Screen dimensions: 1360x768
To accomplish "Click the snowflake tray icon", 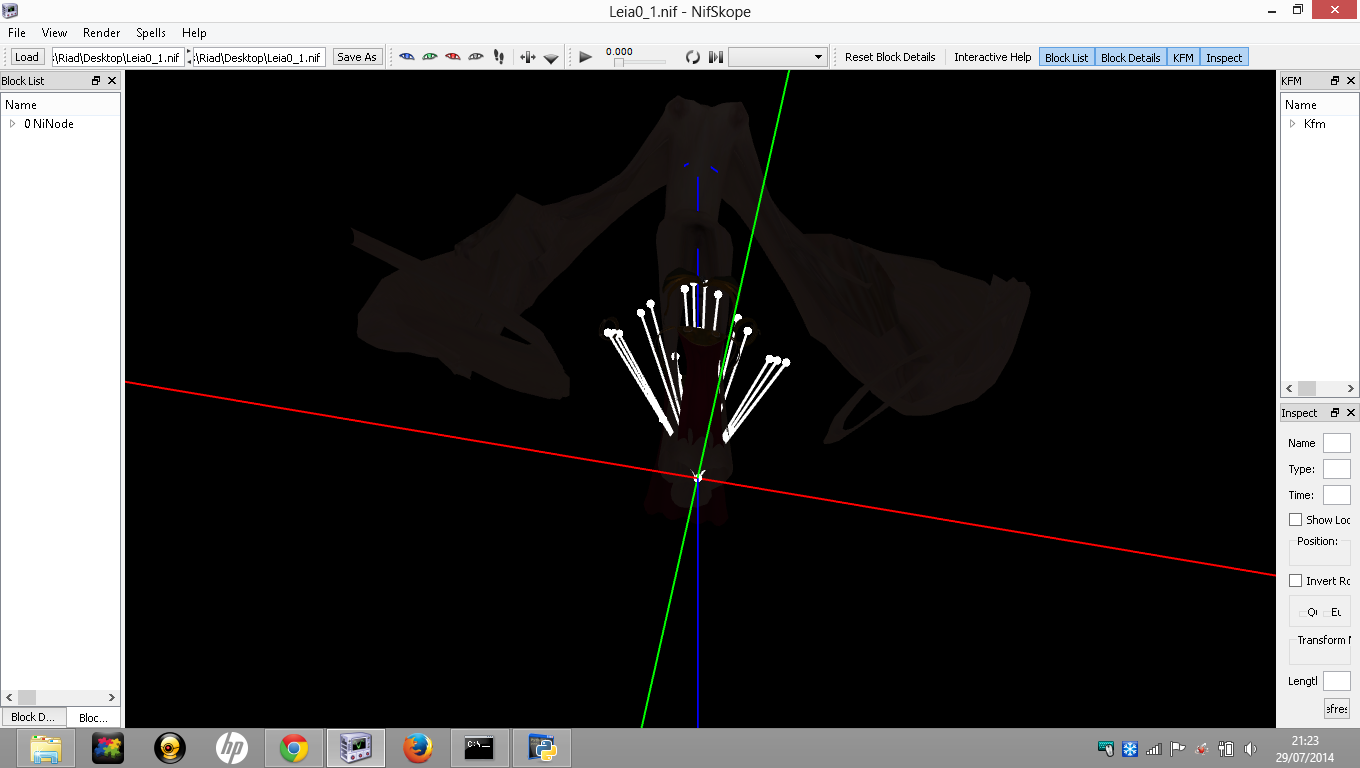I will coord(1130,748).
